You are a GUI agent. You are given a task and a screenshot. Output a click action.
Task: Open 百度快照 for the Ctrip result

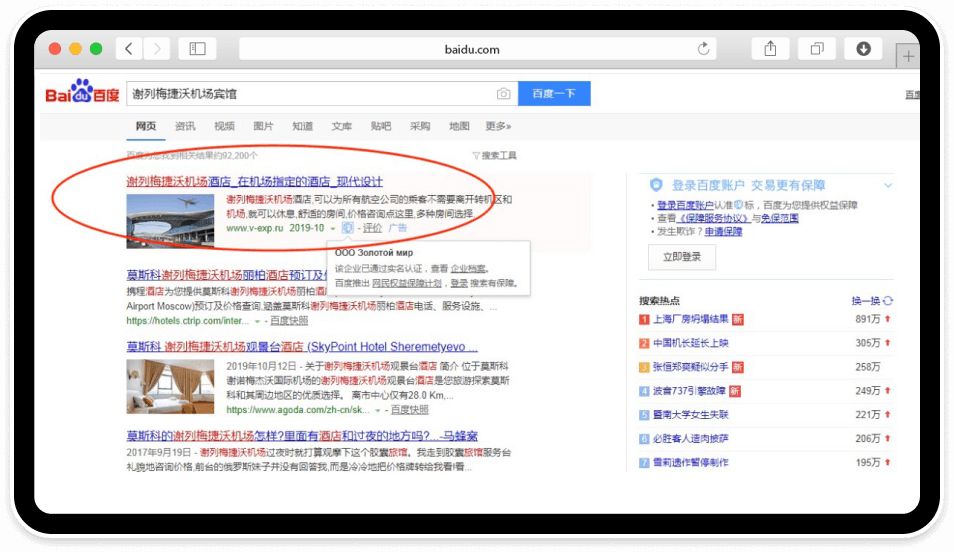coord(289,321)
